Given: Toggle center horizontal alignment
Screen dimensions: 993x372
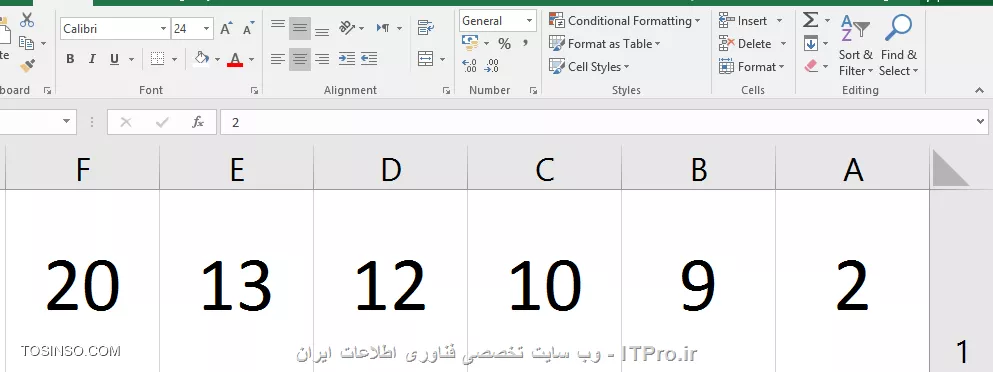Looking at the screenshot, I should [x=300, y=59].
